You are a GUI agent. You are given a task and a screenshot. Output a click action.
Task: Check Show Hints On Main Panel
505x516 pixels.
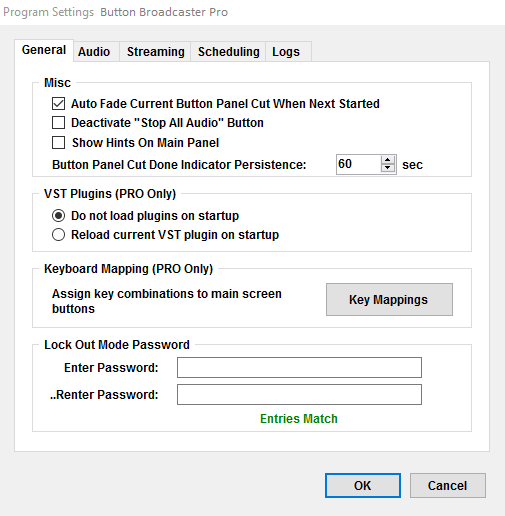click(x=59, y=143)
